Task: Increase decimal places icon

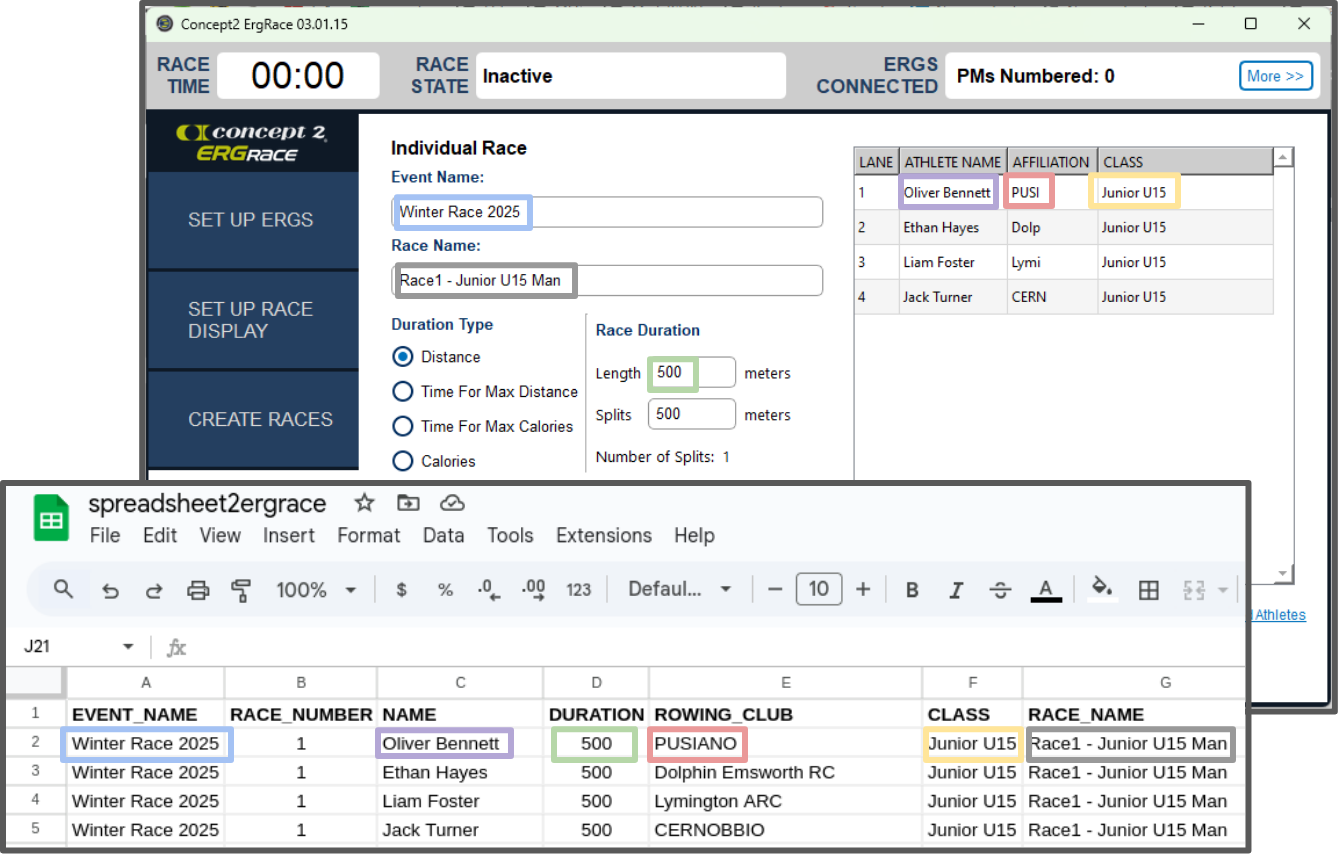Action: tap(534, 590)
